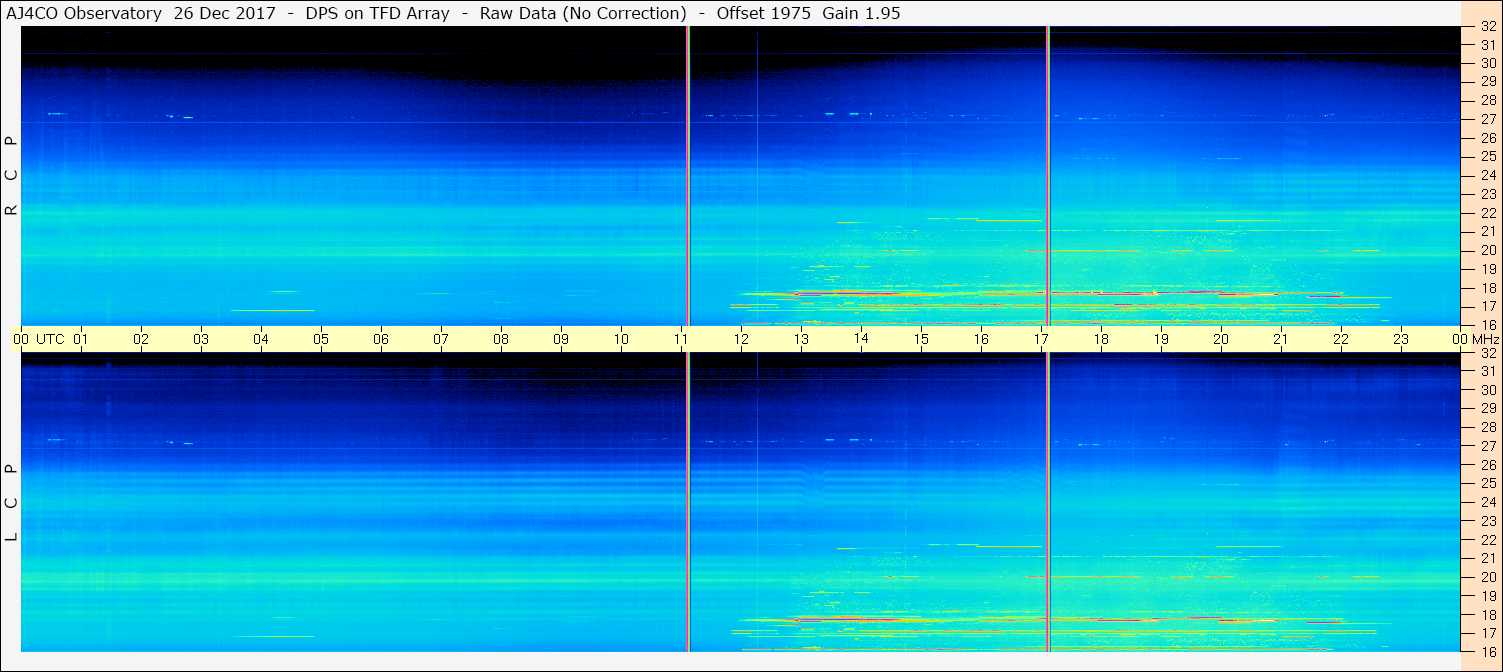Screen dimensions: 1503x672
Task: Click the 'R C P' panel label
Action: click(x=11, y=175)
